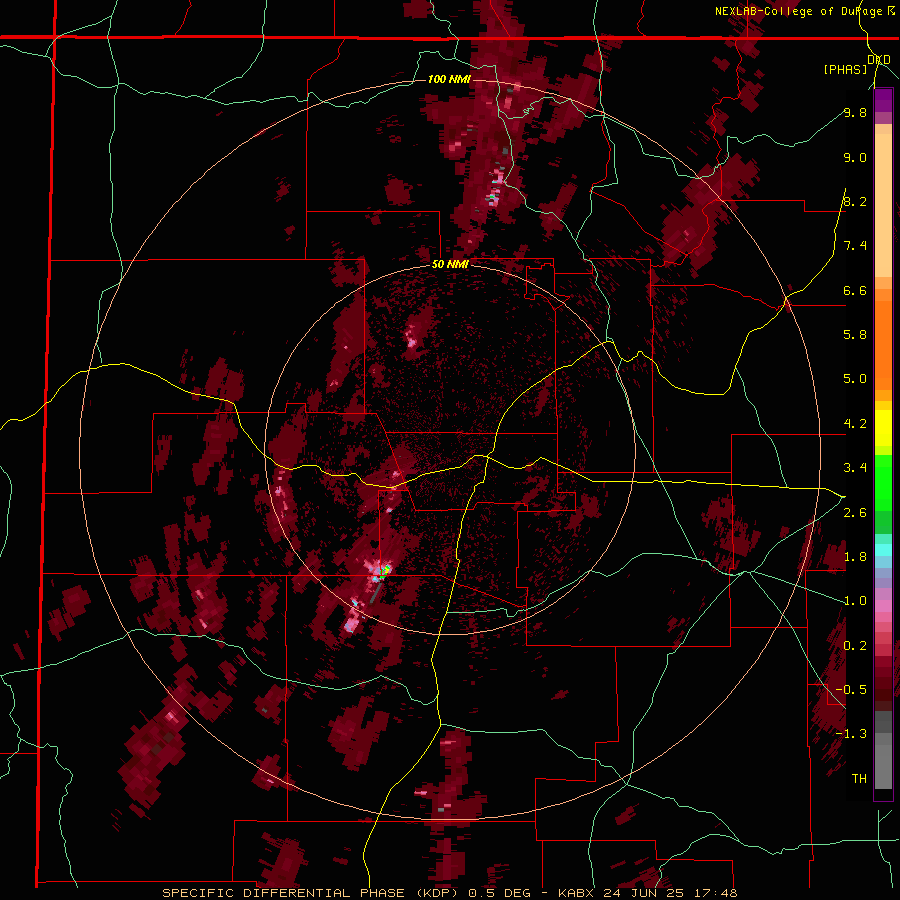Viewport: 900px width, 900px height.
Task: Click the 2.6 scale value
Action: 855,512
